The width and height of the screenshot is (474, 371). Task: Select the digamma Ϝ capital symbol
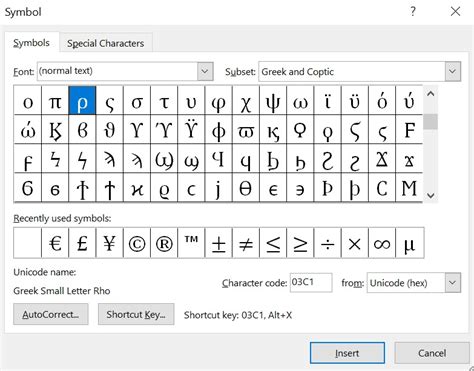pos(409,130)
